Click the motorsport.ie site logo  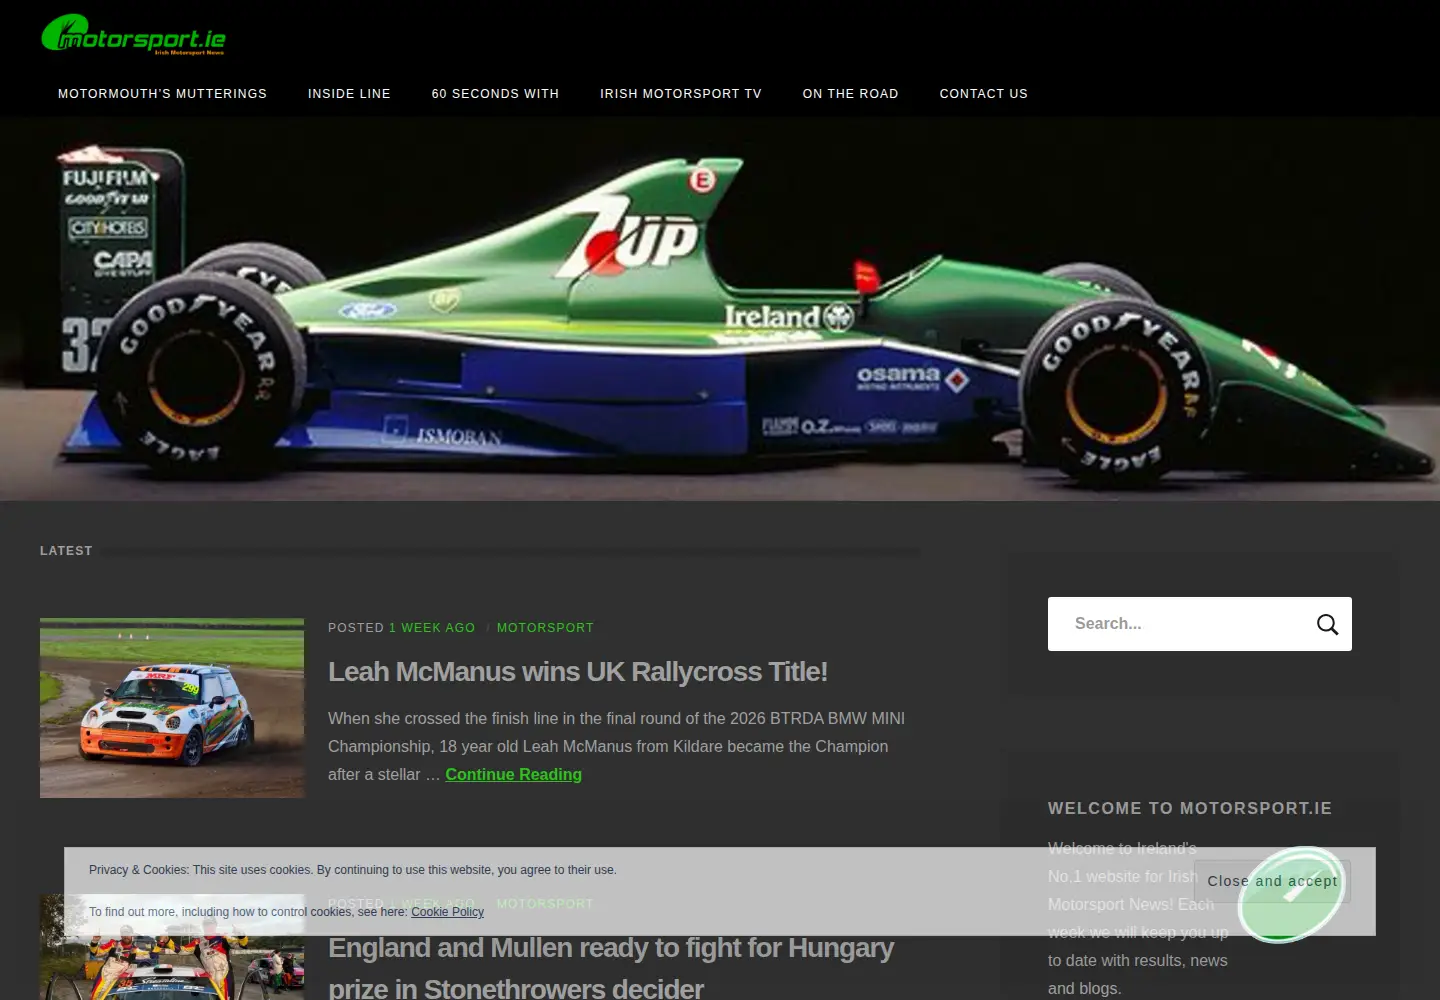coord(133,34)
